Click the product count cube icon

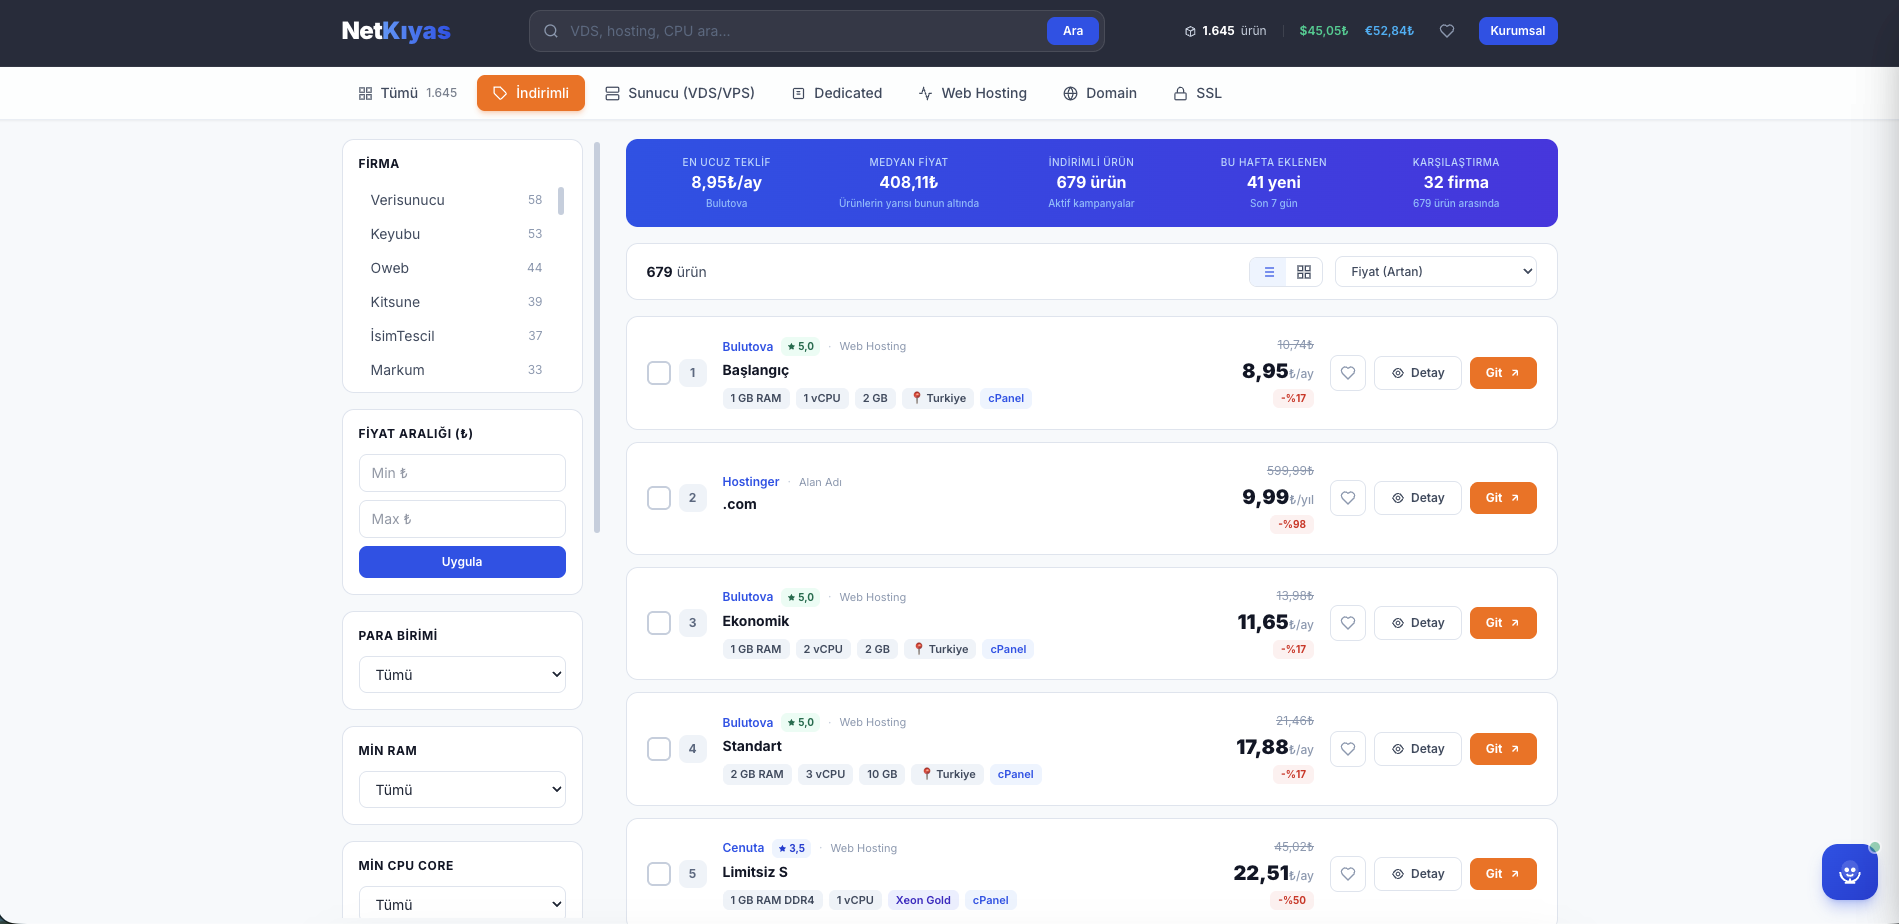pyautogui.click(x=1190, y=31)
